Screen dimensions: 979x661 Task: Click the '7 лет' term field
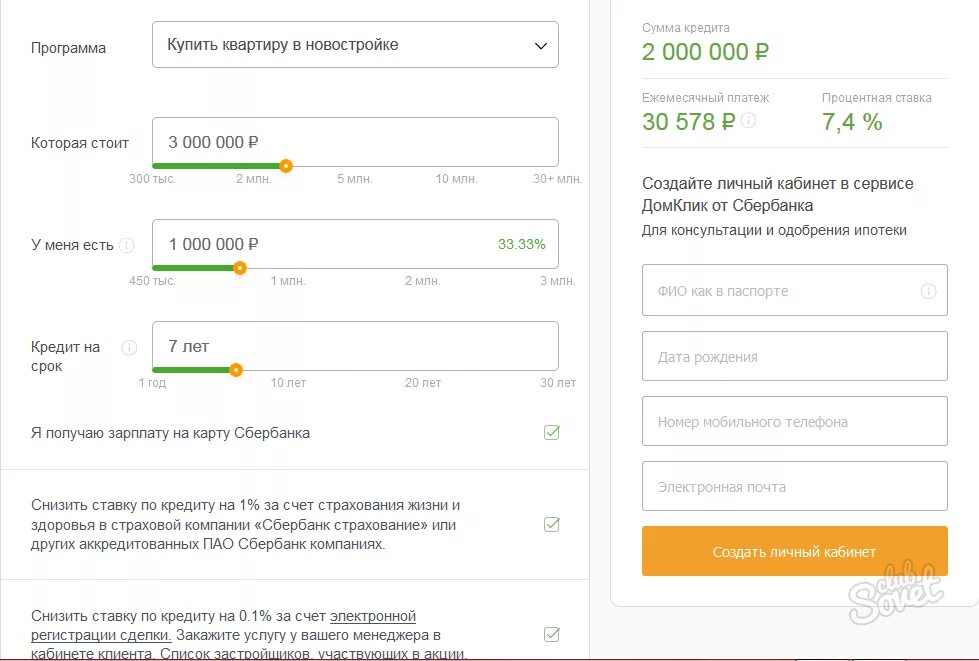coord(355,346)
